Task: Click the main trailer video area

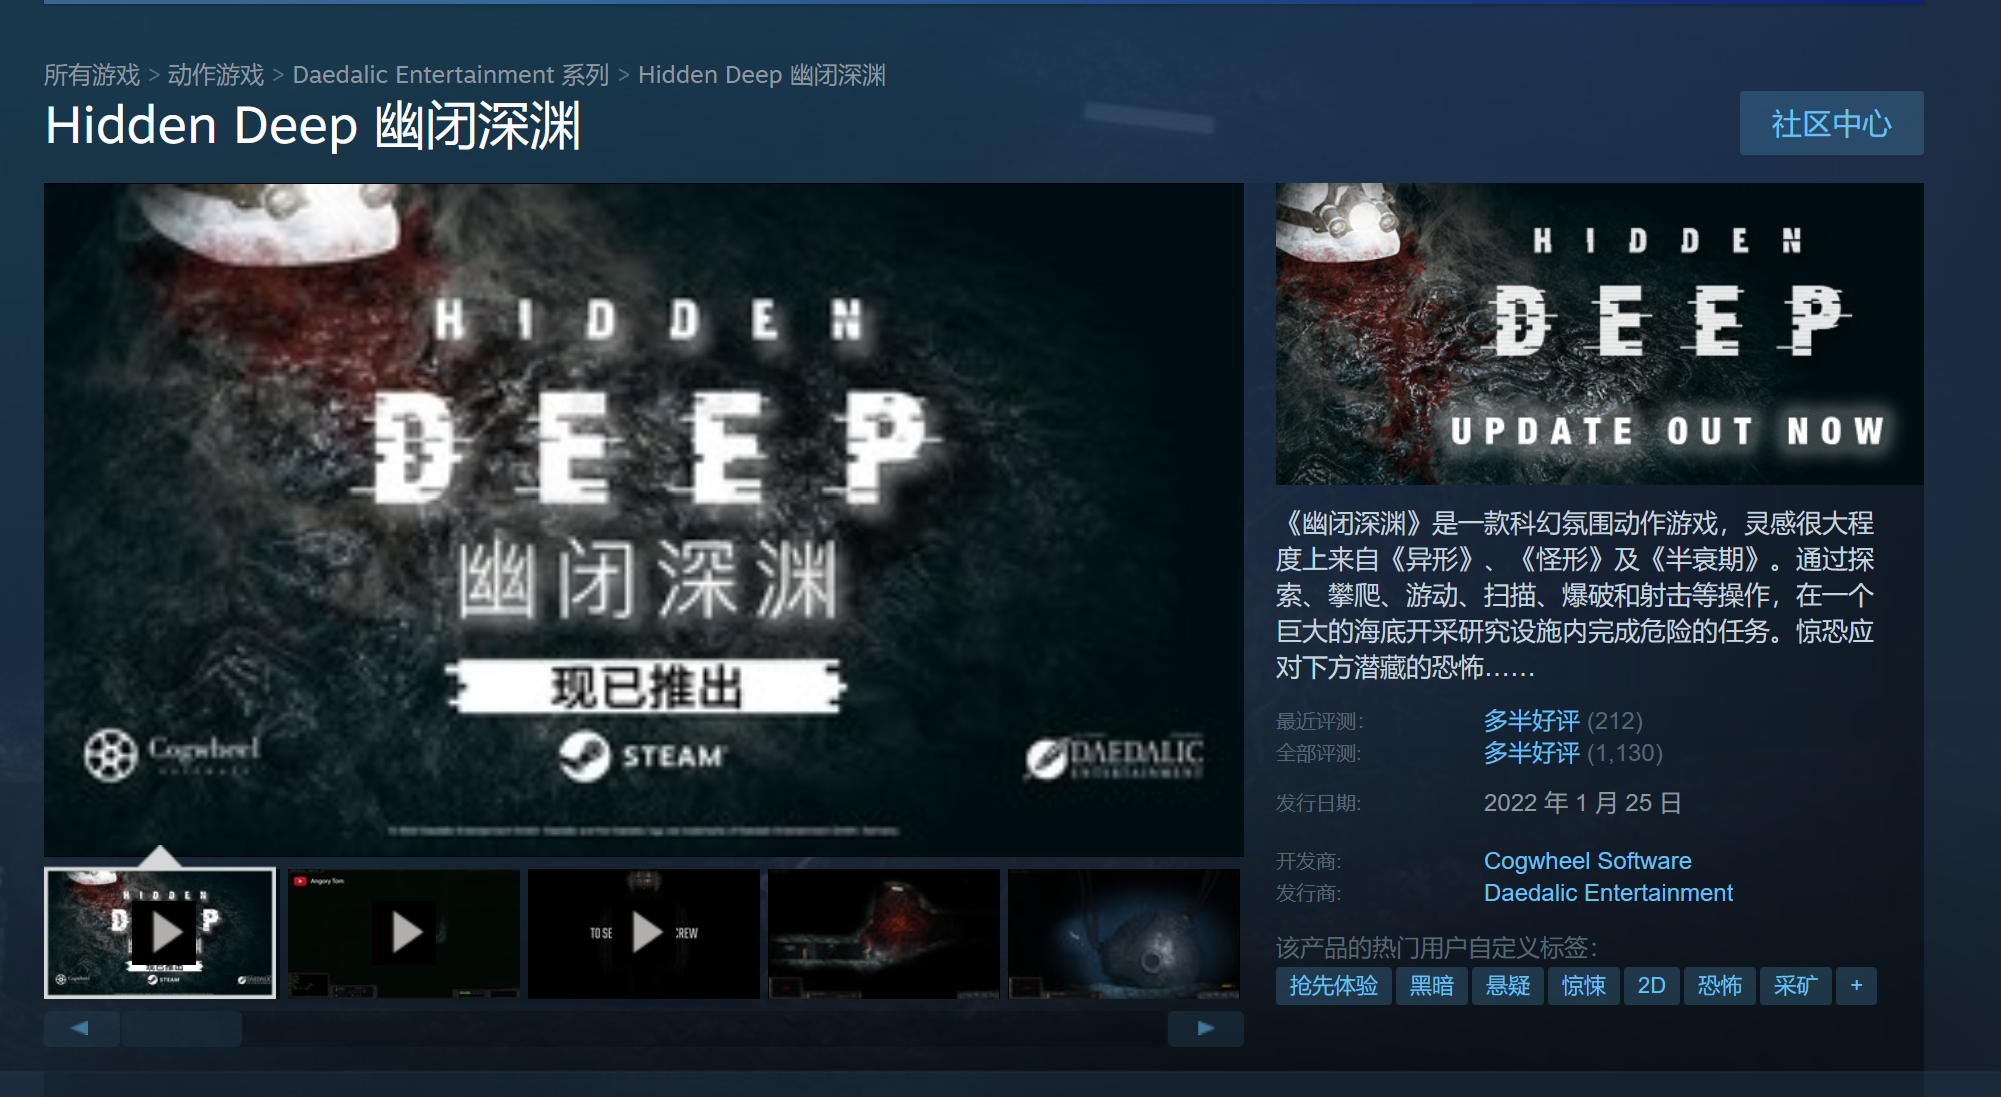Action: coord(644,519)
